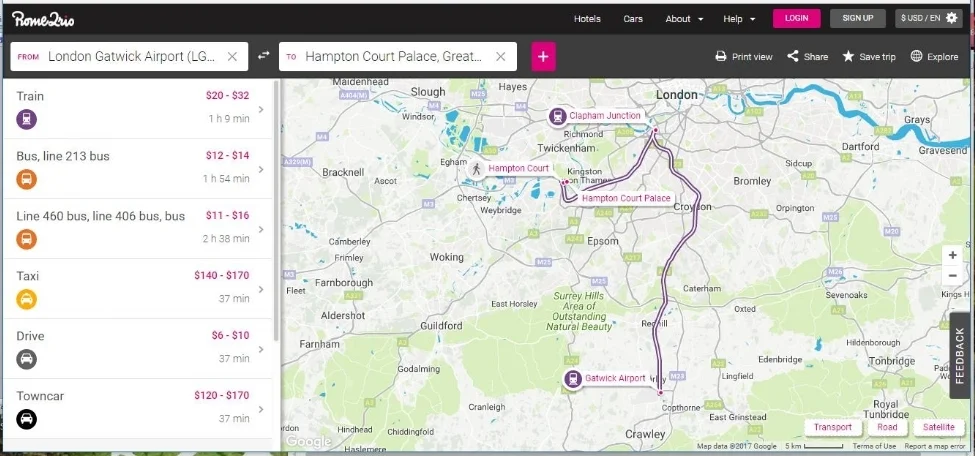
Task: Expand Taxi route chevron
Action: (261, 289)
